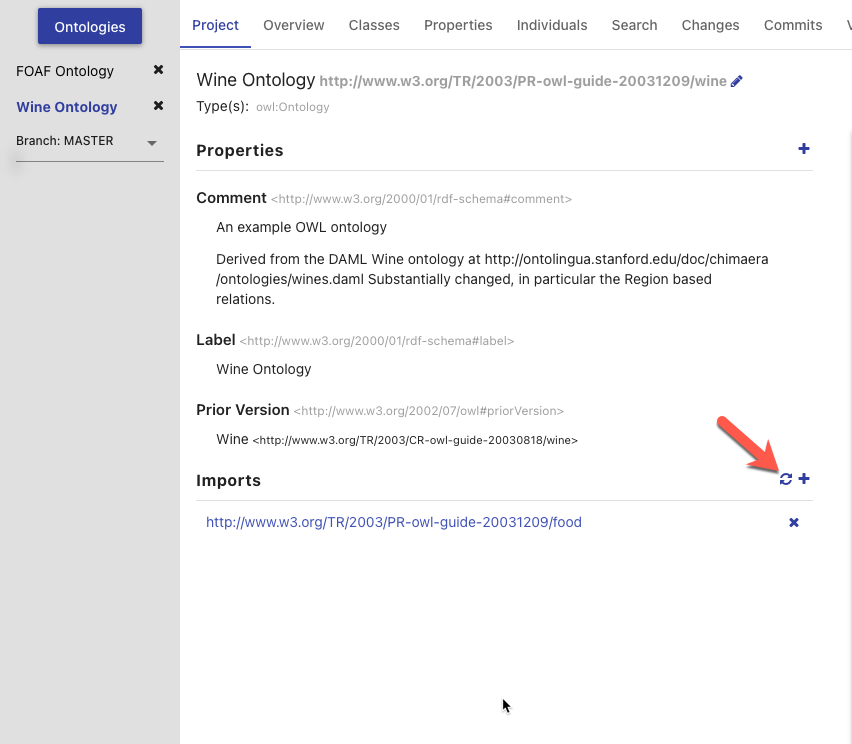Screen dimensions: 852x744
Task: Open the Overview tab
Action: 294,25
